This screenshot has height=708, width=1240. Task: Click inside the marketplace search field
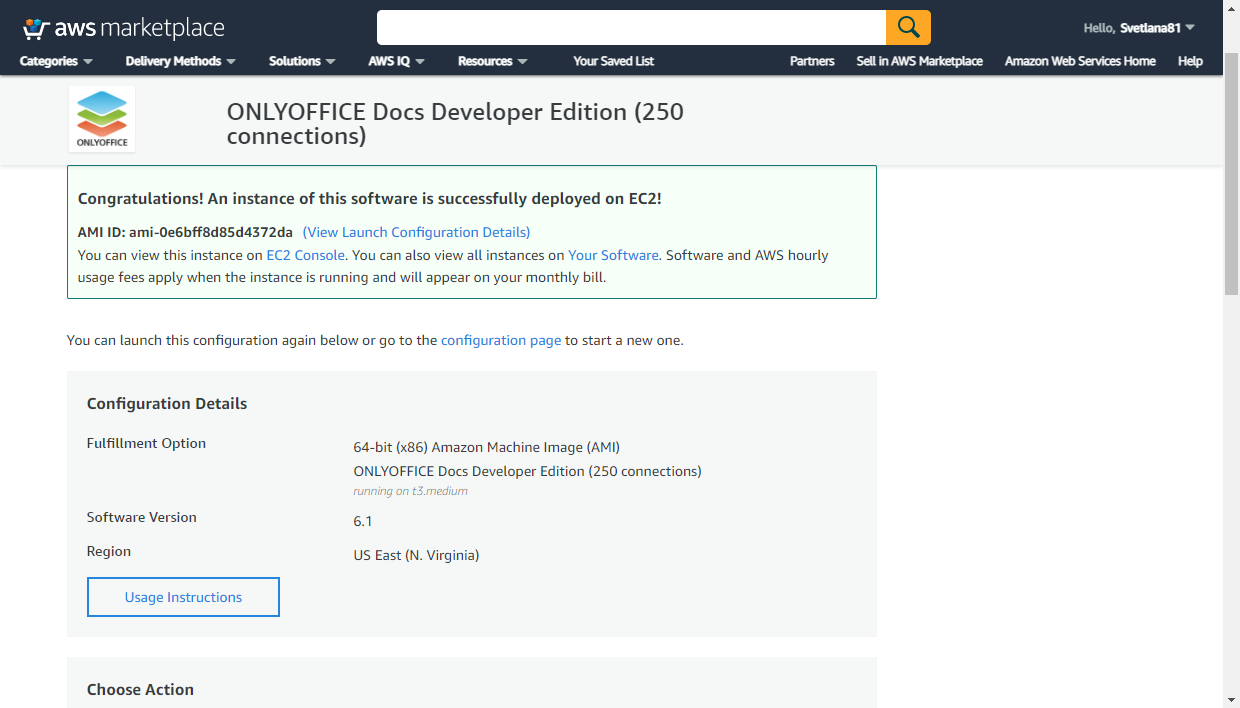630,27
